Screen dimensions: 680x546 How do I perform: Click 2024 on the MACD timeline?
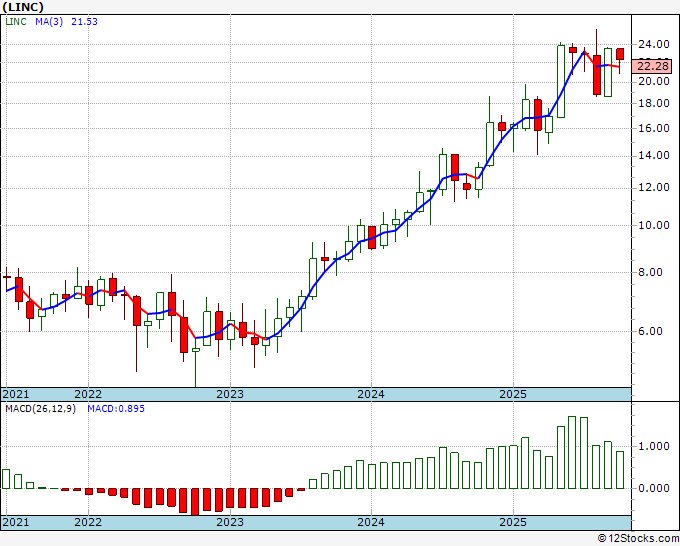click(371, 522)
